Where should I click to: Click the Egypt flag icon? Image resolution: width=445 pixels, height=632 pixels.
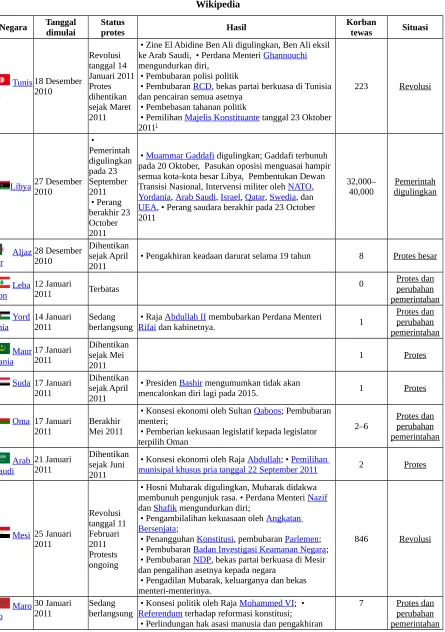(x=5, y=532)
